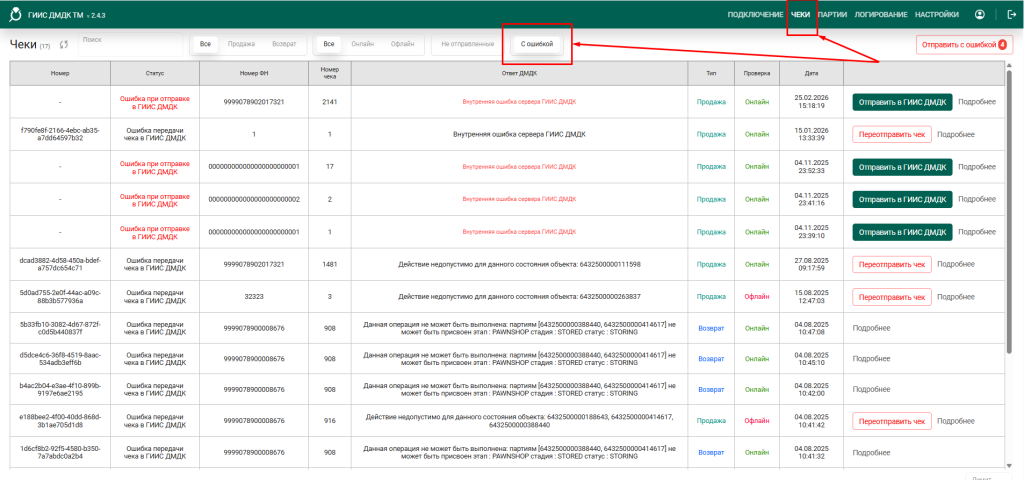Go to the ЛОГИРОВАНИЕ tab
The image size is (1024, 480).
(x=881, y=15)
